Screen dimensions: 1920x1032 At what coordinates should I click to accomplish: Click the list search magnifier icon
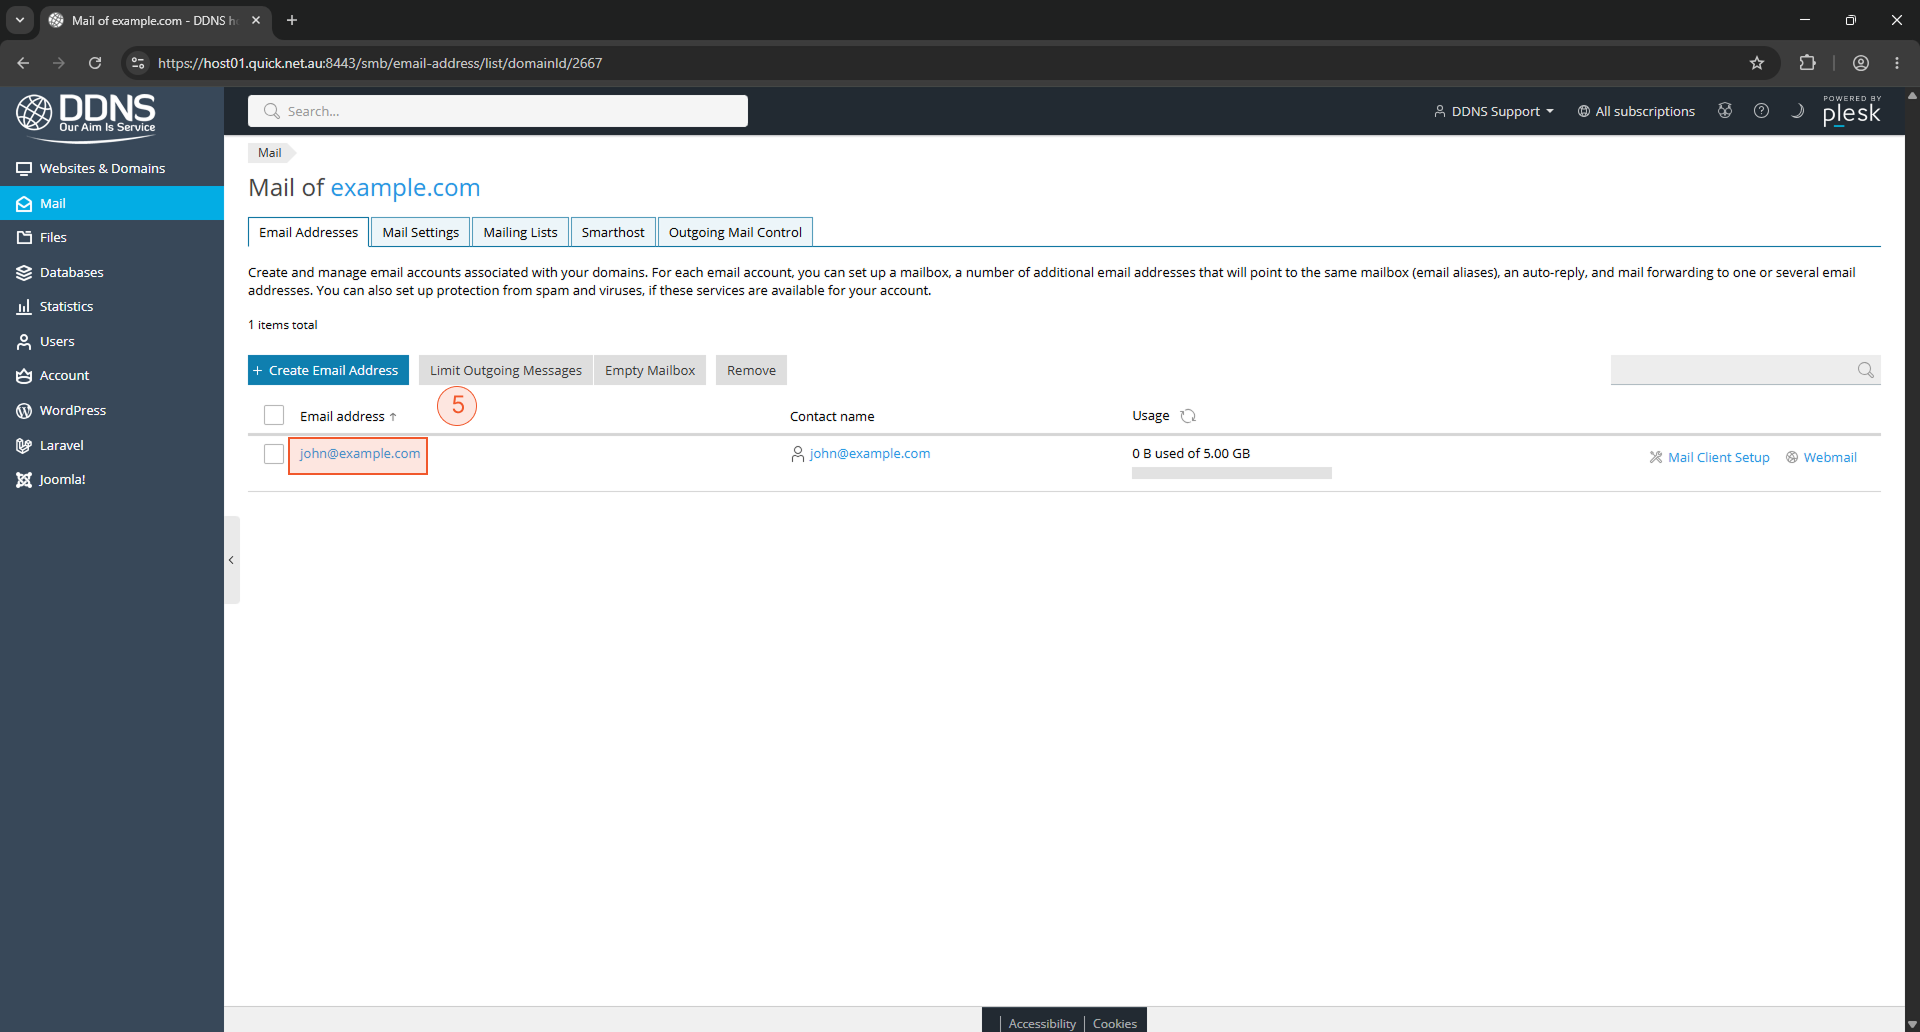1865,370
